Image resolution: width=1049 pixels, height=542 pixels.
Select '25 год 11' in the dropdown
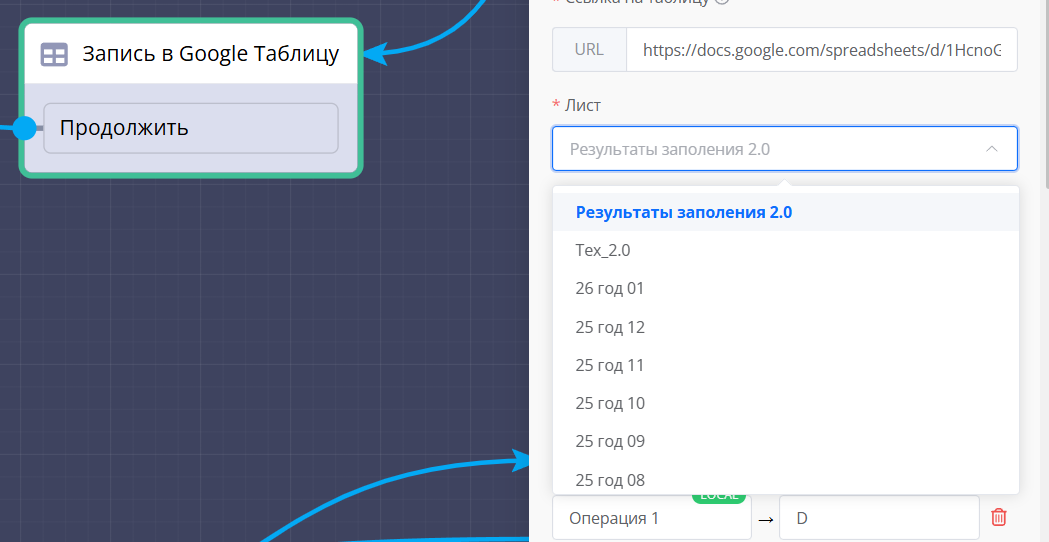point(610,365)
